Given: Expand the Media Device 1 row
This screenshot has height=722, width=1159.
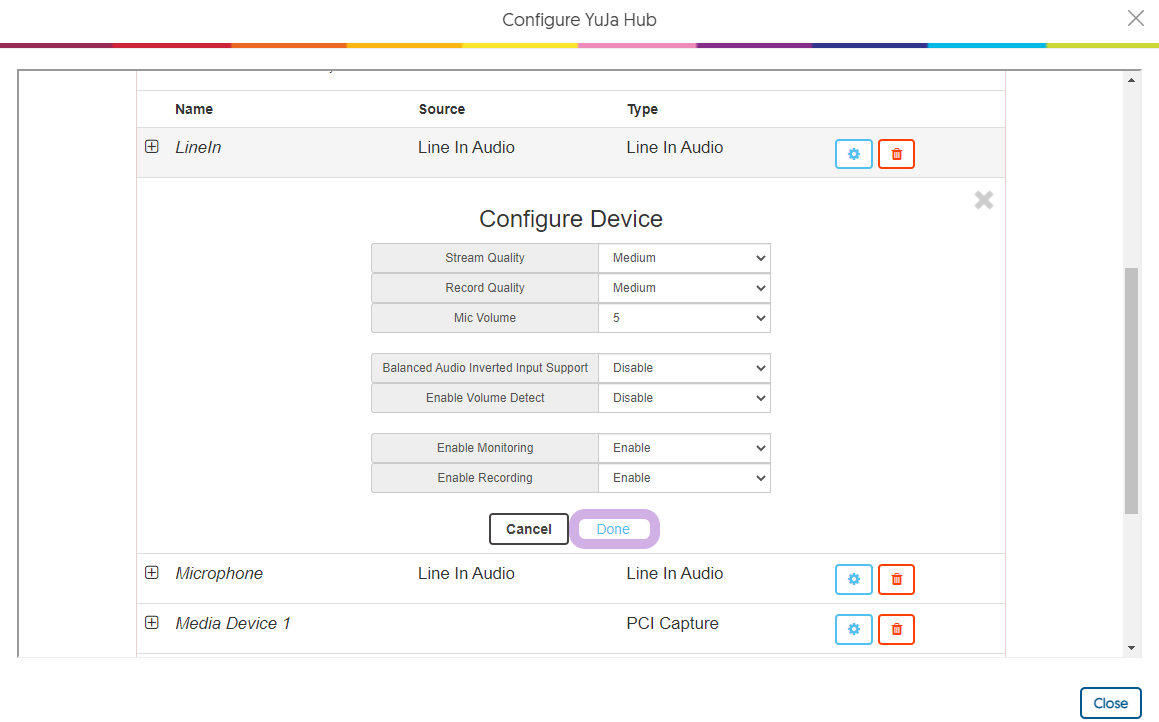Looking at the screenshot, I should (152, 623).
